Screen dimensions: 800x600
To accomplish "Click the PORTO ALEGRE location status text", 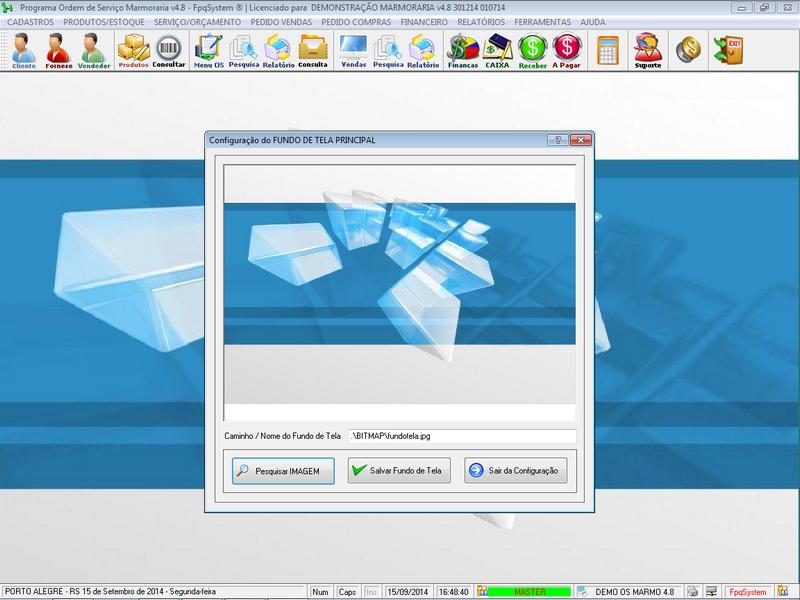I will (110, 592).
